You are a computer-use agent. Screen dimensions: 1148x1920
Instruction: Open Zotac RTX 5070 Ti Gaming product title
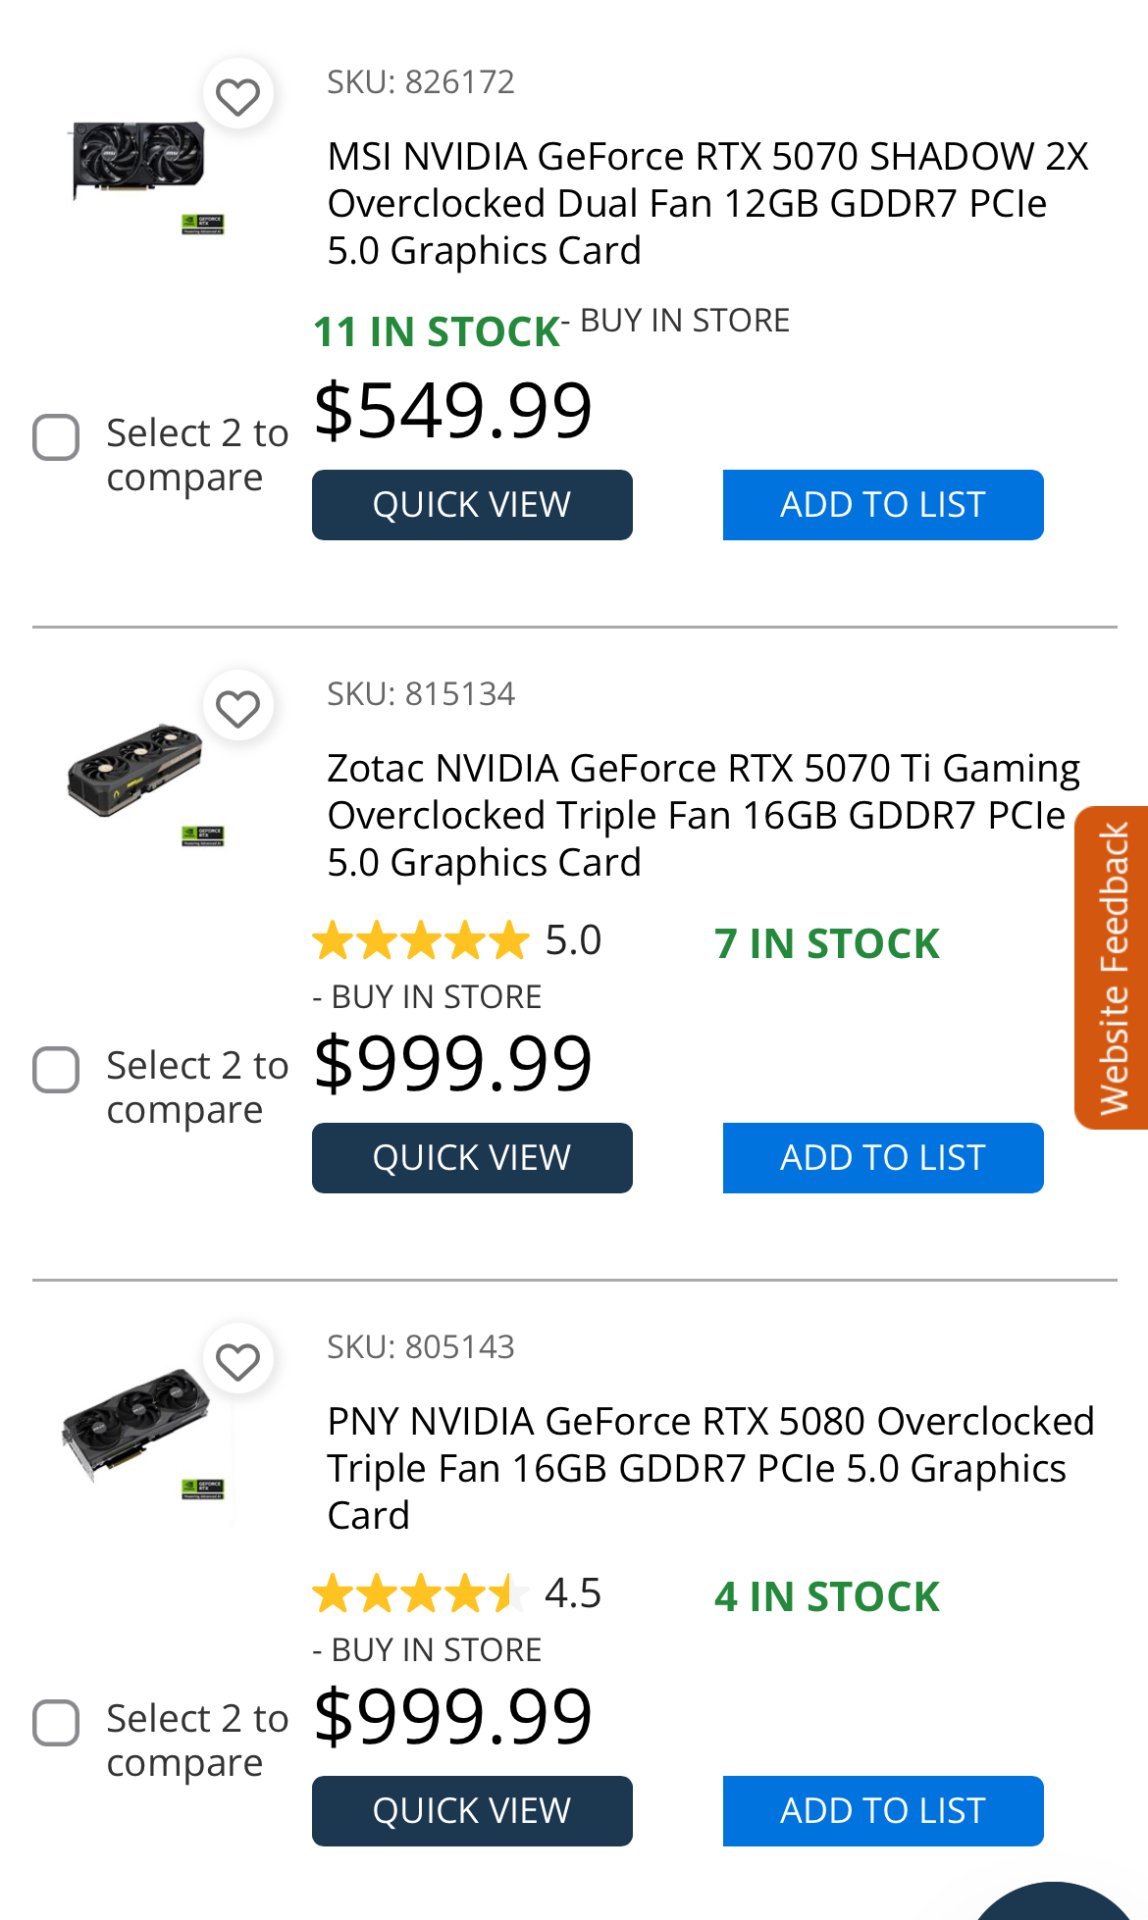702,815
